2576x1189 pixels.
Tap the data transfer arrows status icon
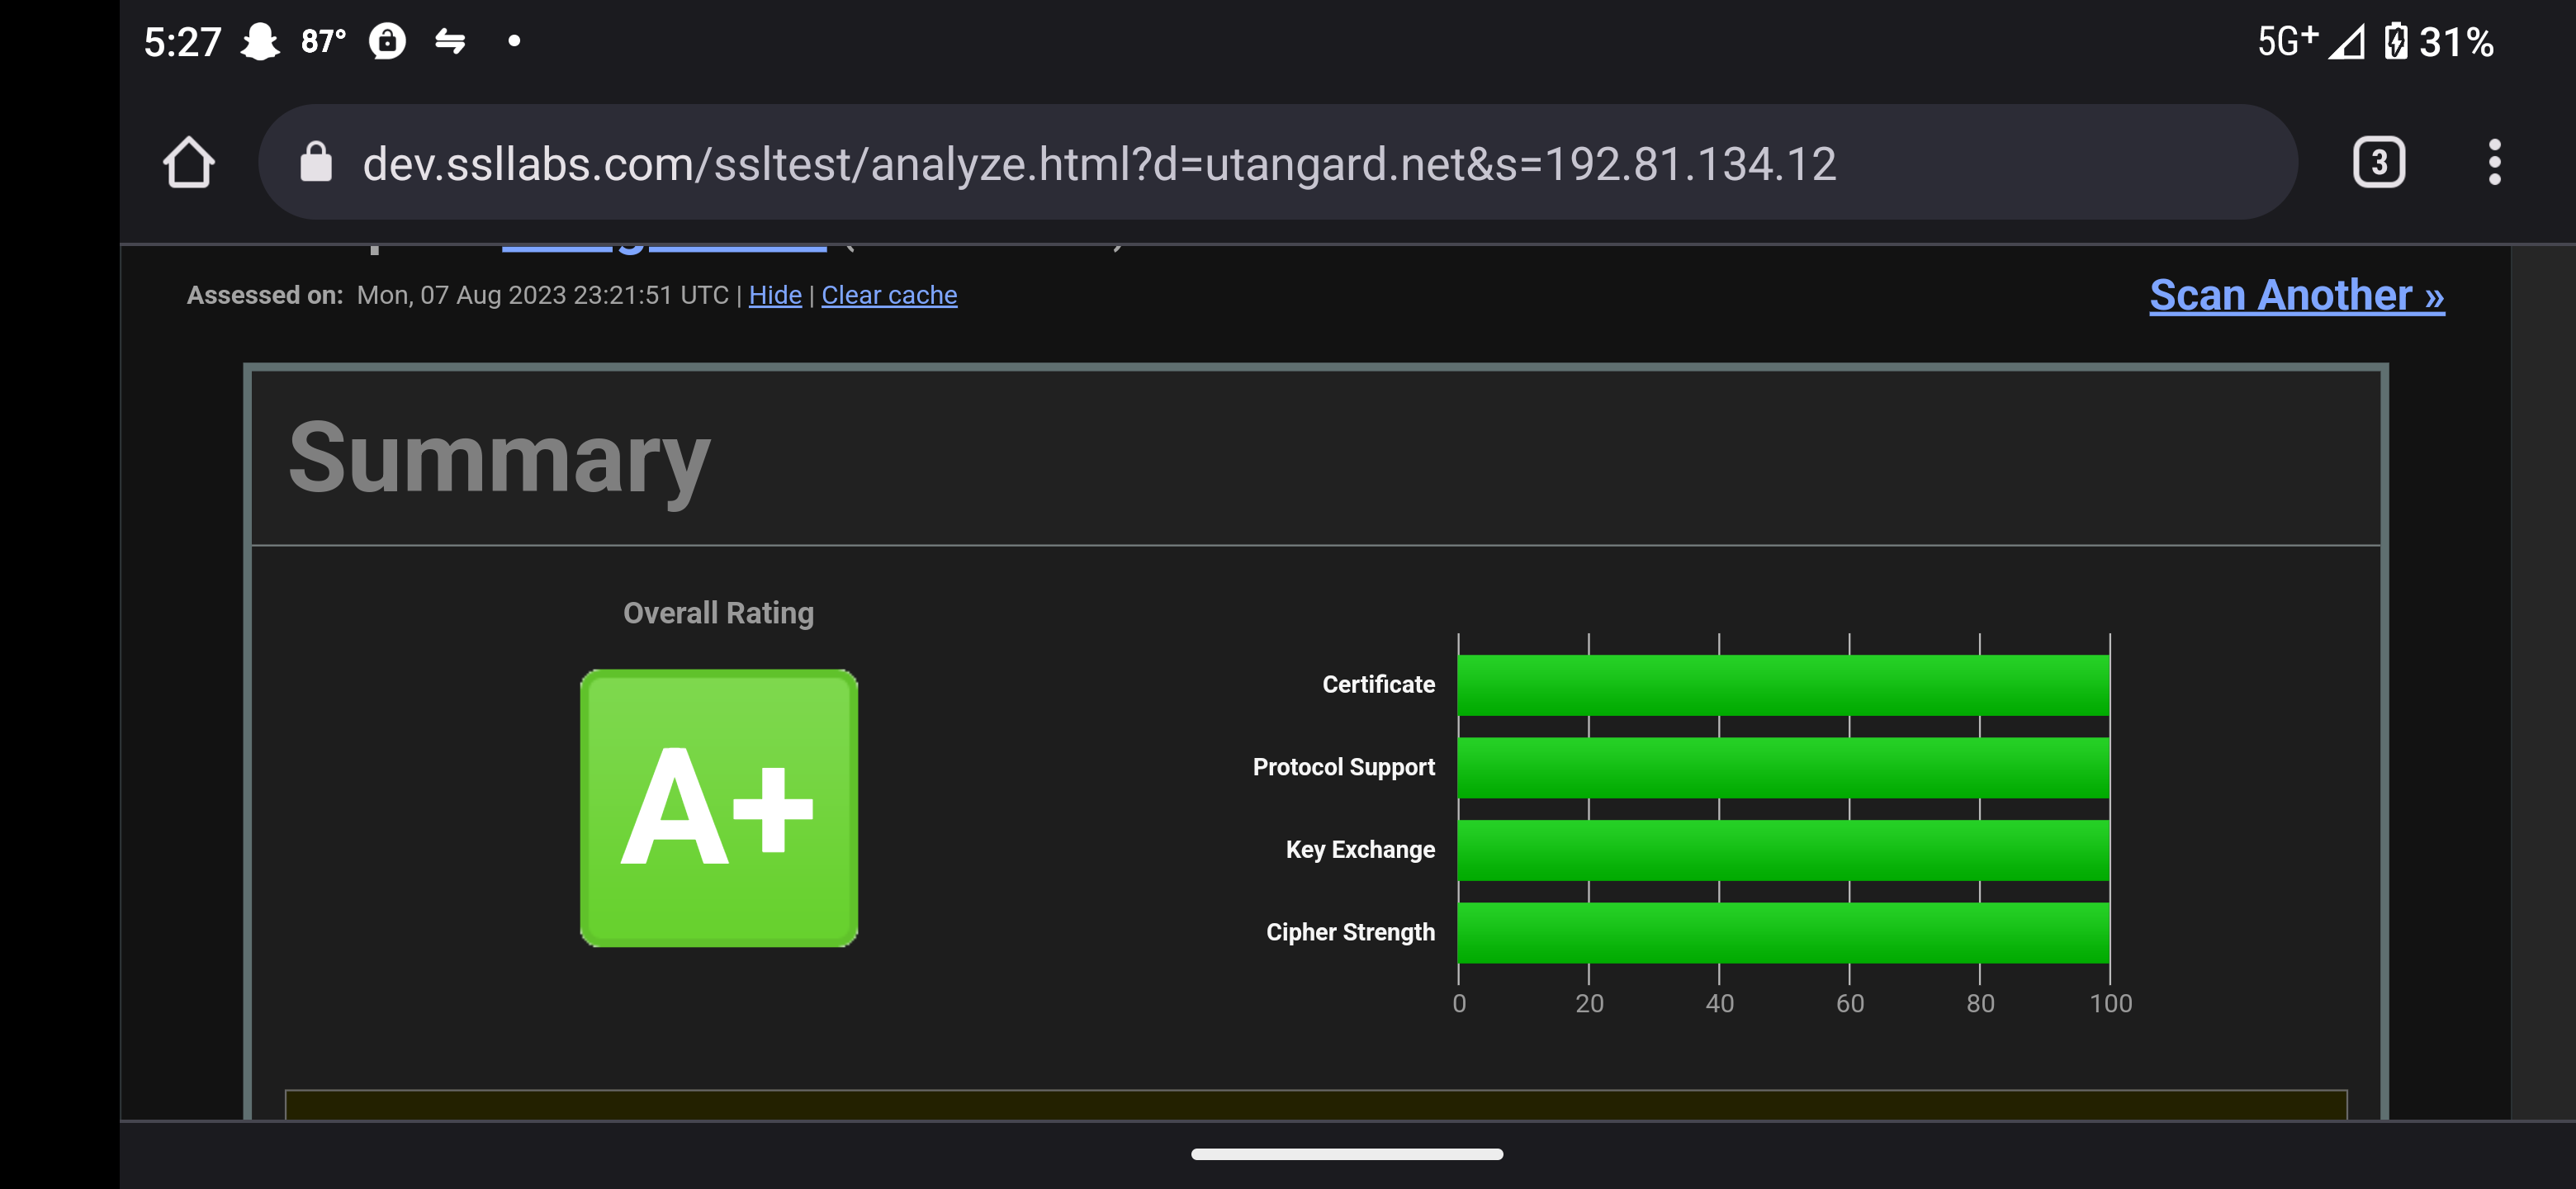click(450, 41)
